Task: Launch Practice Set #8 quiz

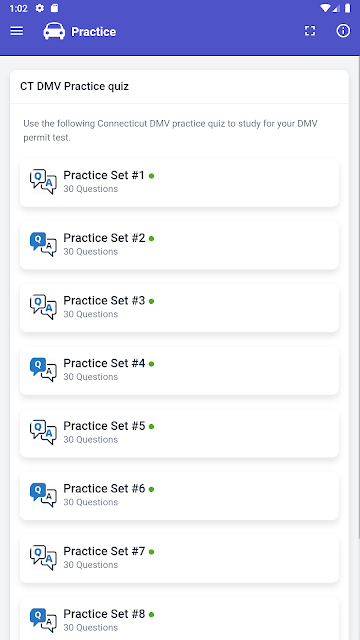Action: pyautogui.click(x=179, y=619)
